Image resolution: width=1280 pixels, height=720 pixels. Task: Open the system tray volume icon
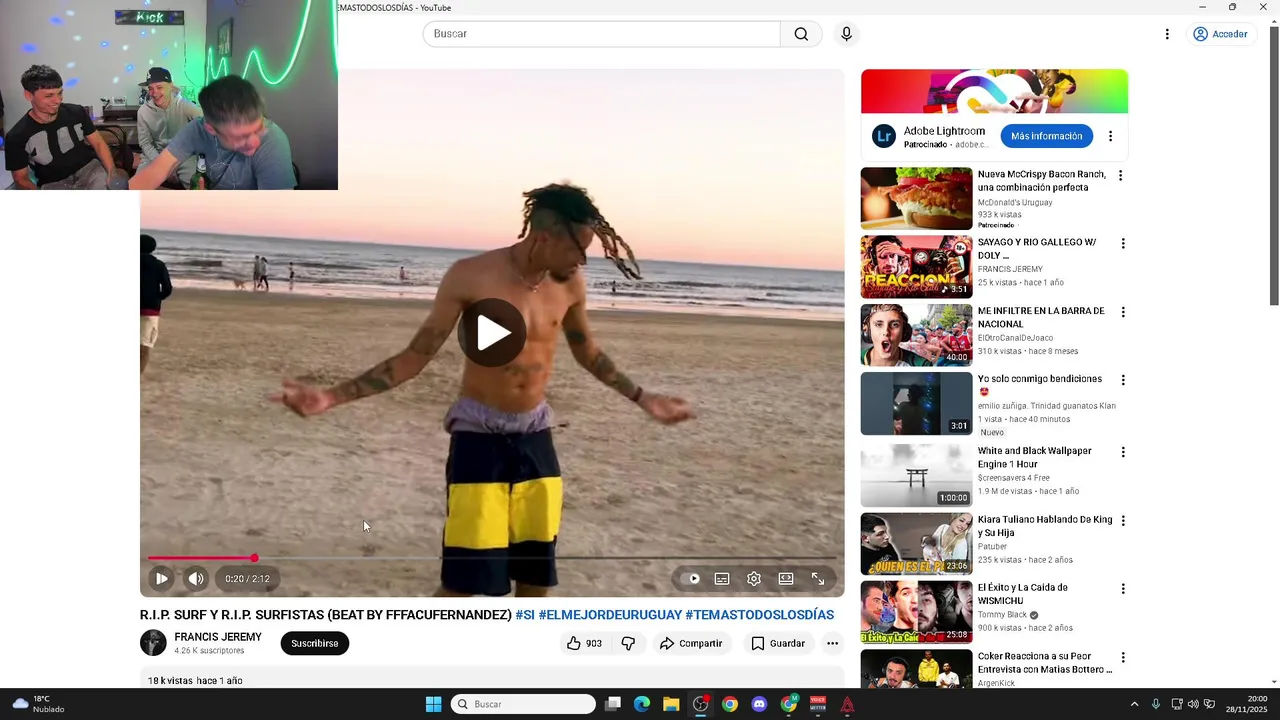pos(1193,704)
